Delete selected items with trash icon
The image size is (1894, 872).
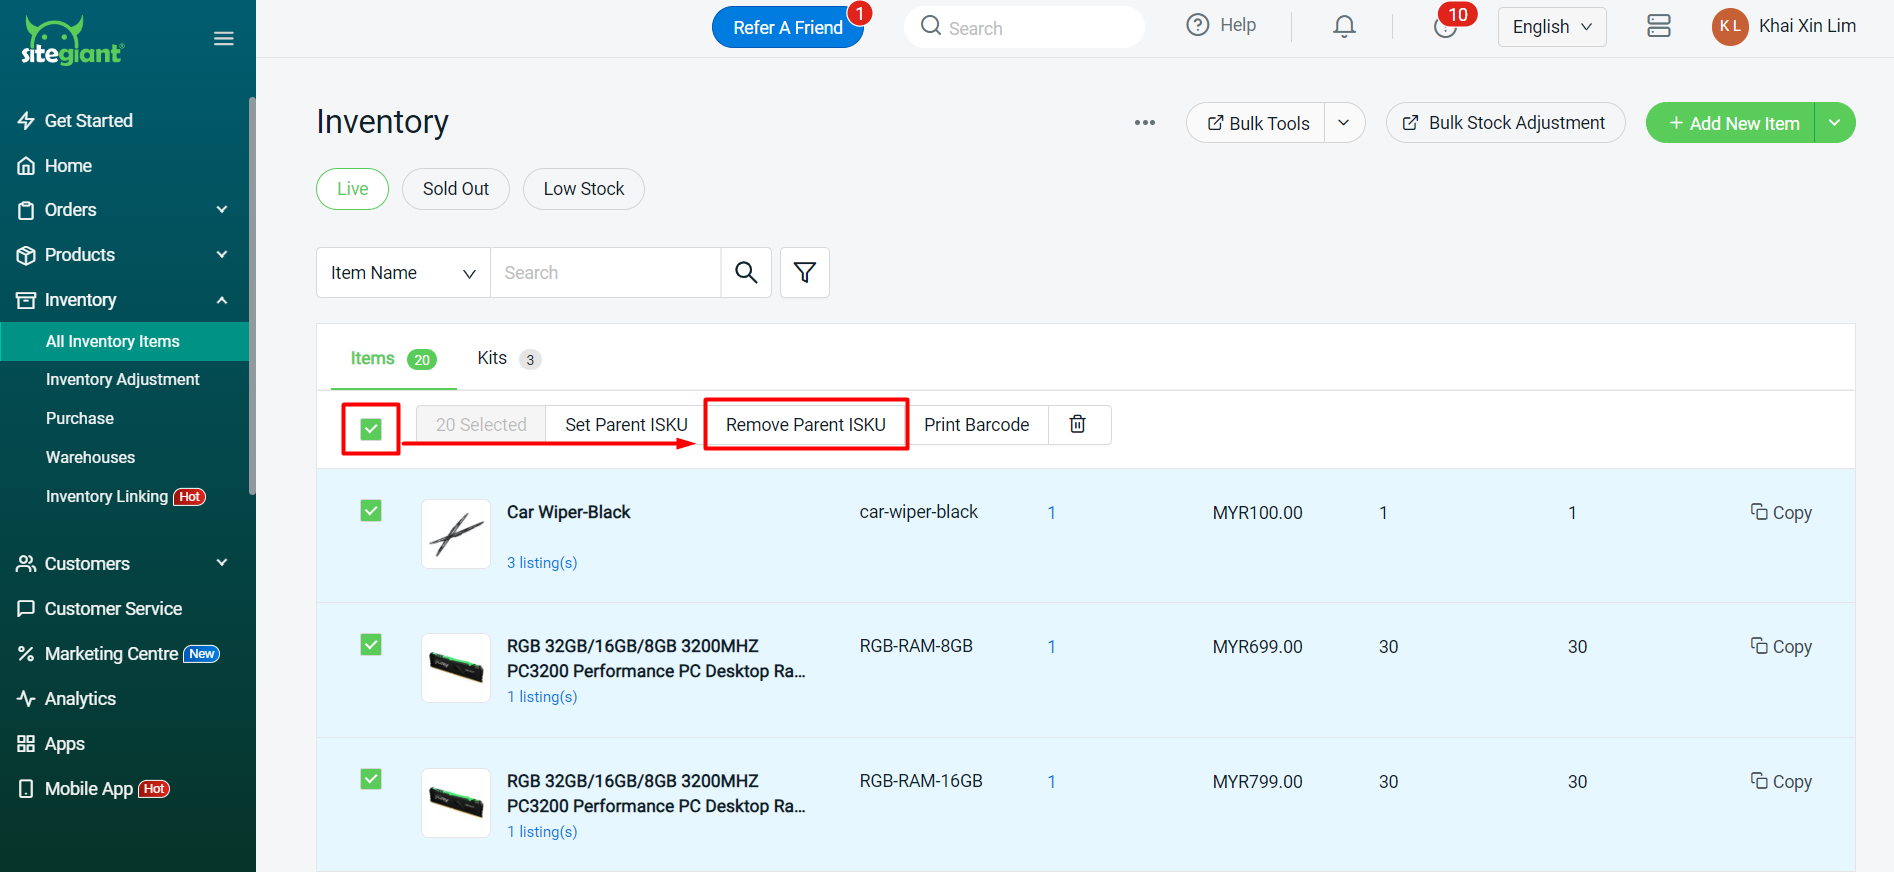(x=1078, y=424)
